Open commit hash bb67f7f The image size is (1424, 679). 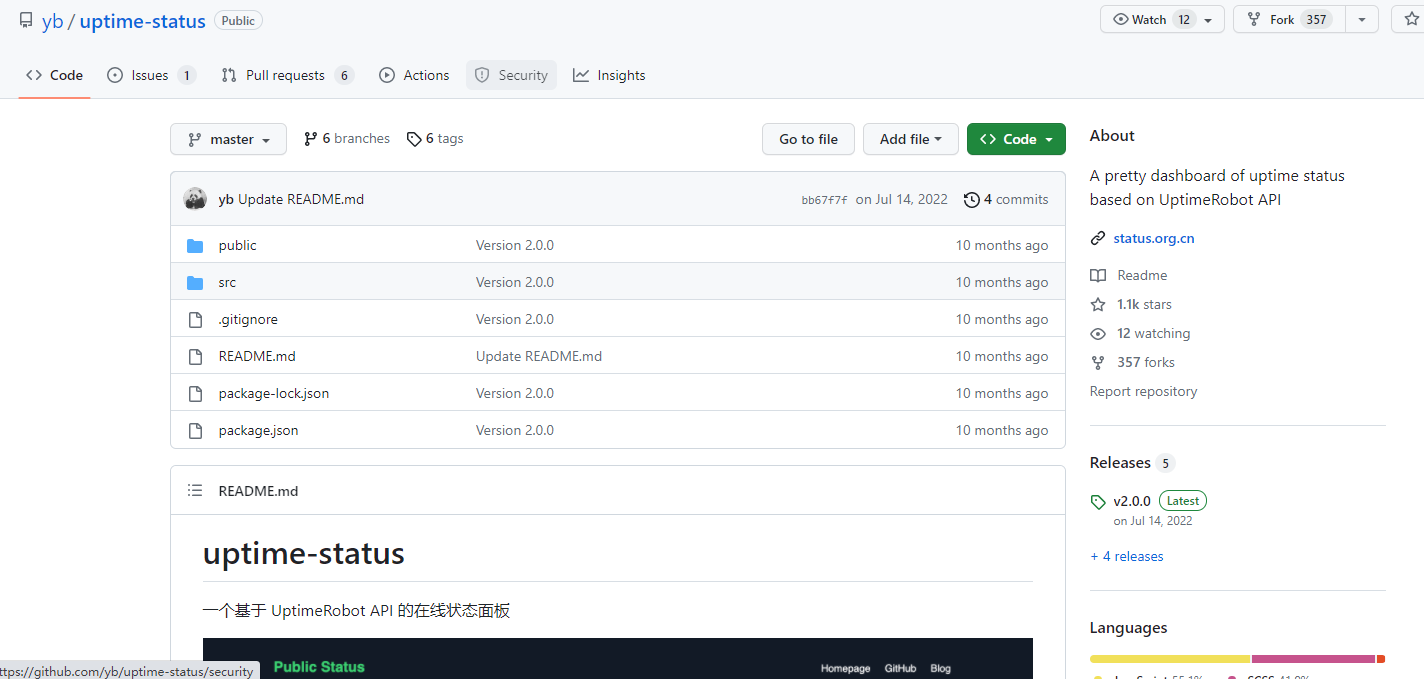click(824, 200)
